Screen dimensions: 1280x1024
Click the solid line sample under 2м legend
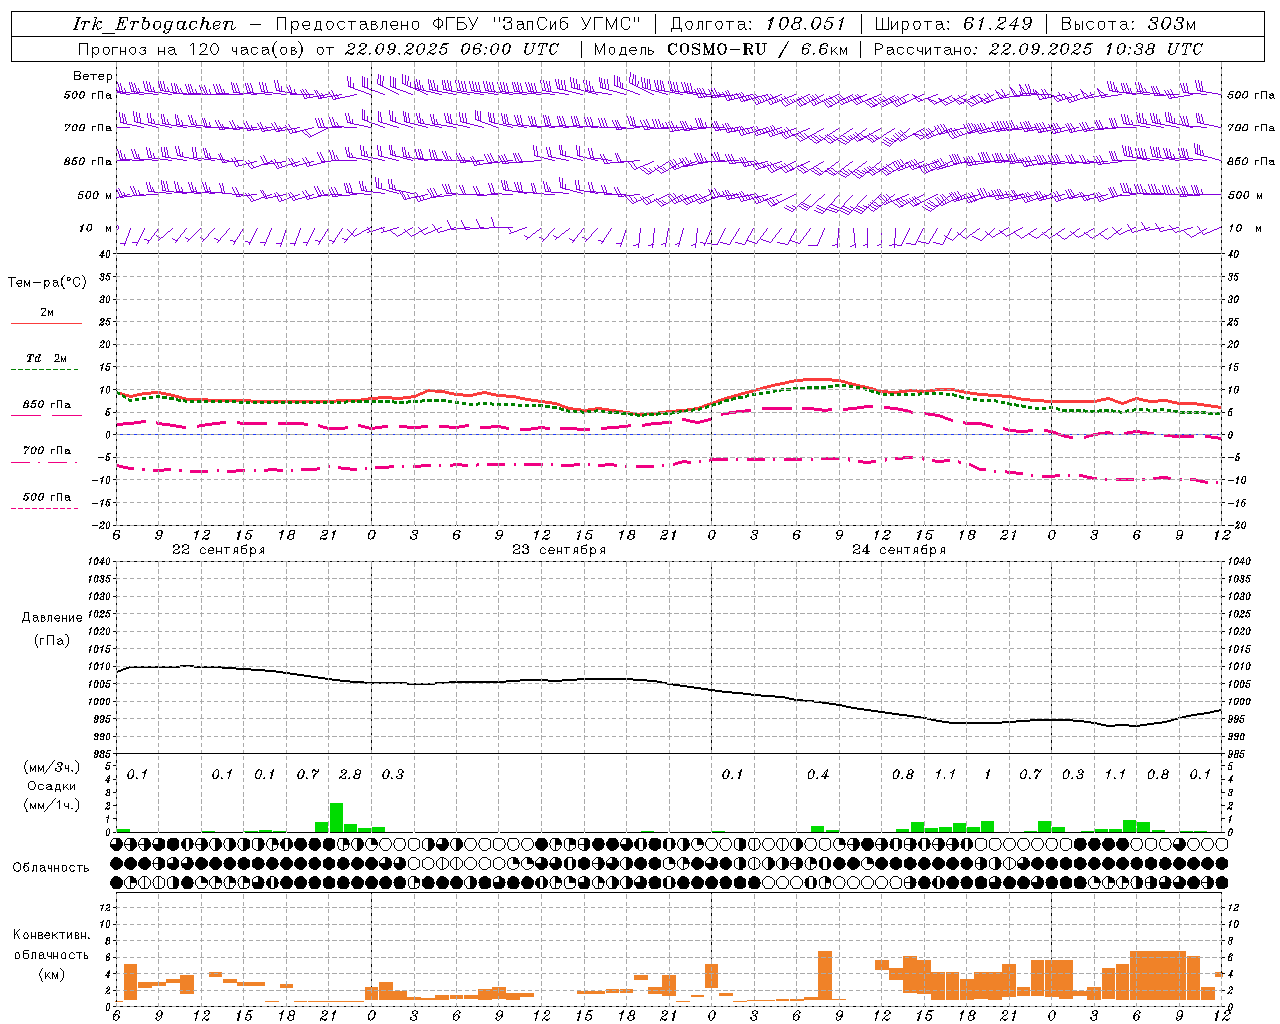[x=46, y=323]
